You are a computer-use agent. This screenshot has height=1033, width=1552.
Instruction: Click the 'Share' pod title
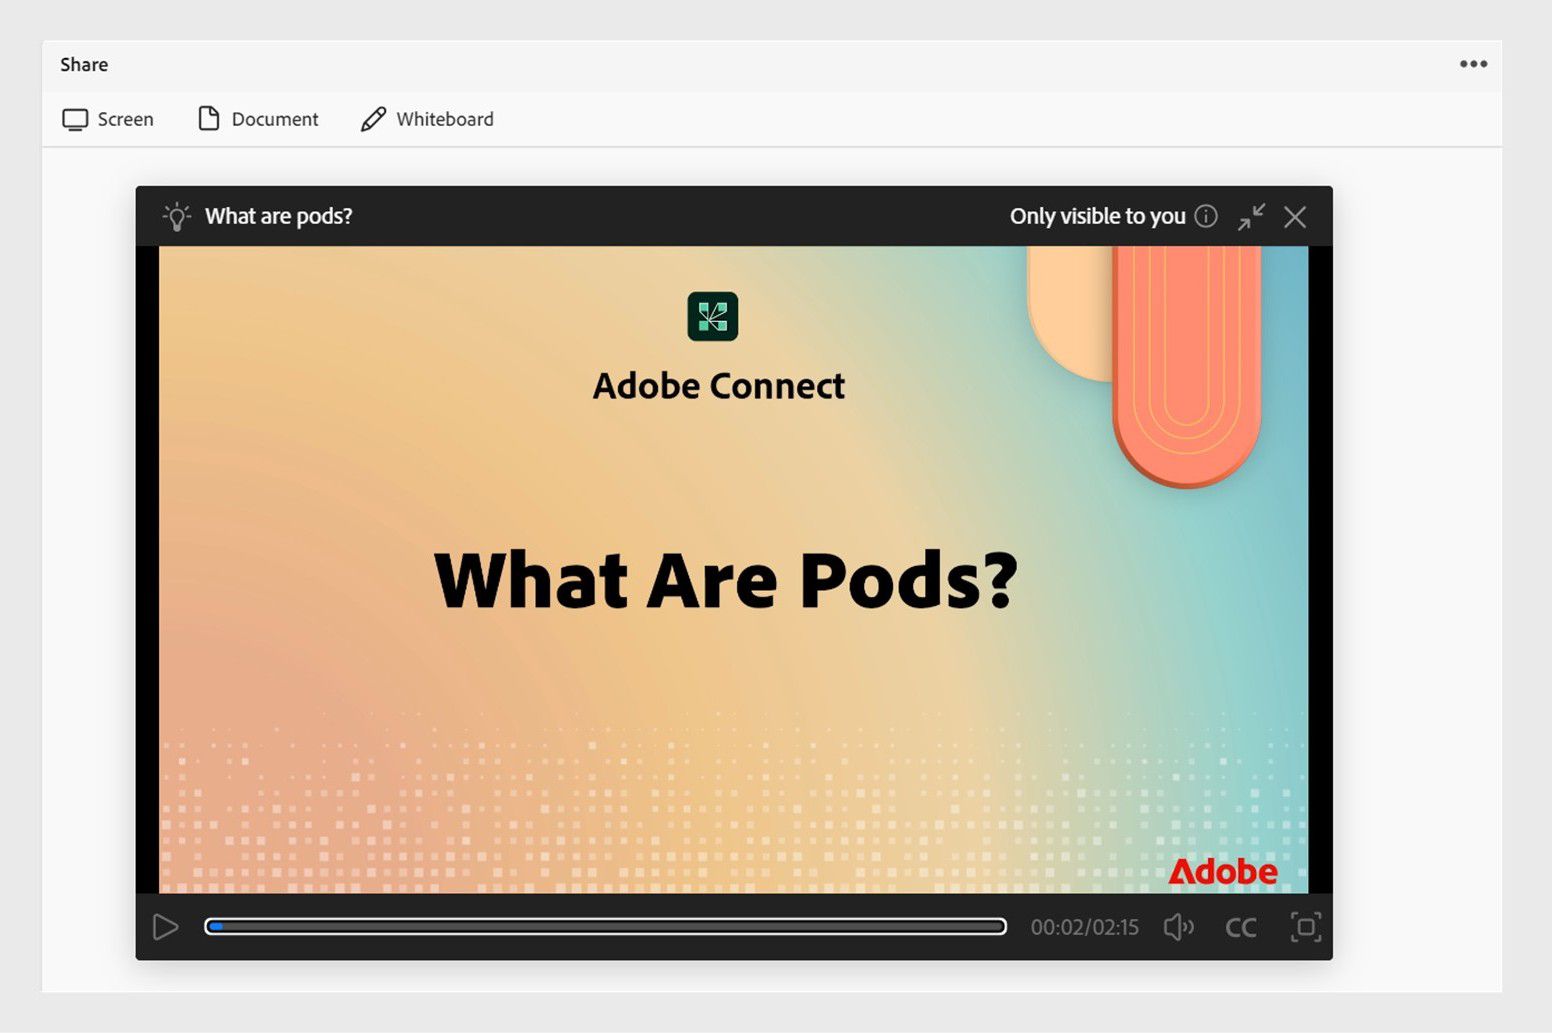click(x=84, y=64)
